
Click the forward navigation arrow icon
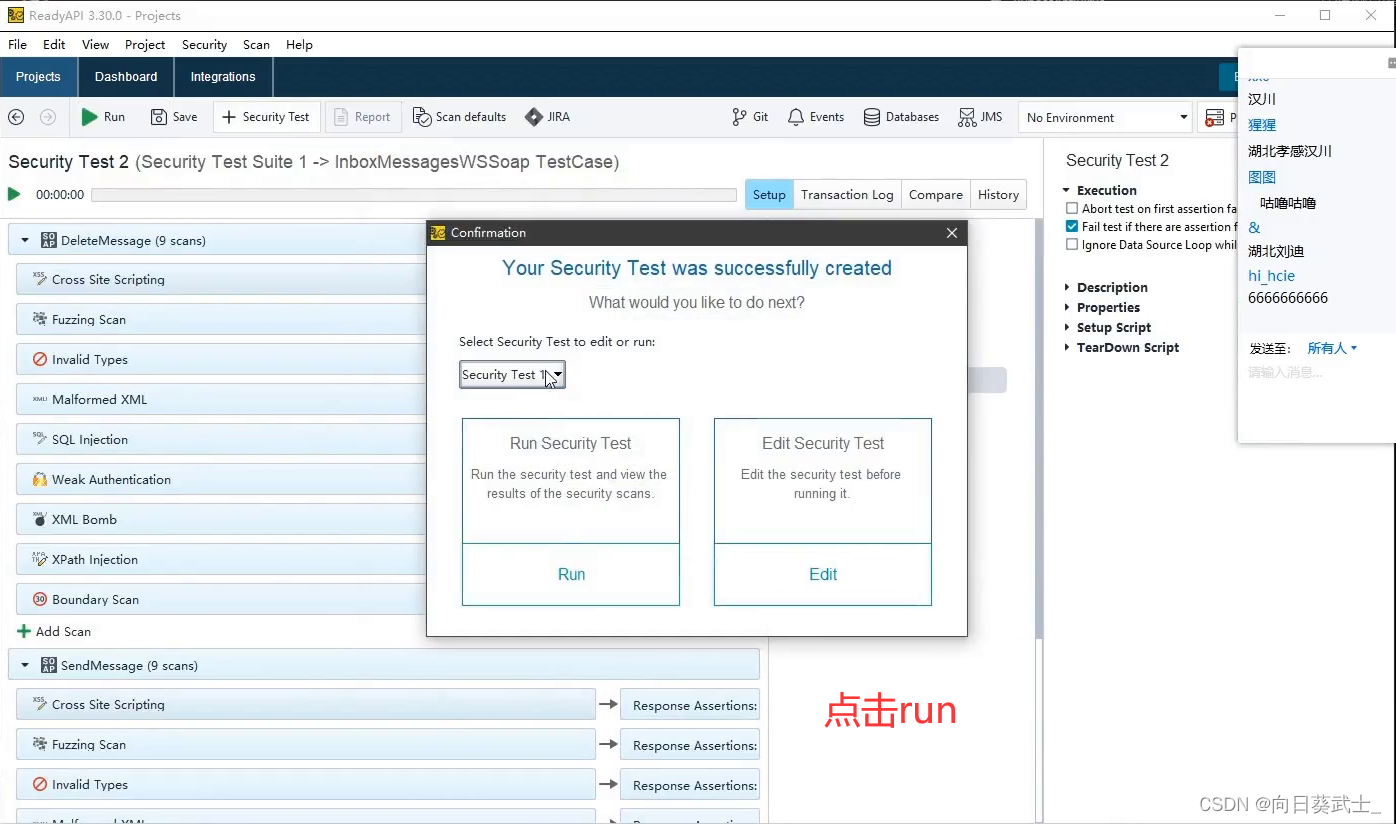[x=48, y=117]
